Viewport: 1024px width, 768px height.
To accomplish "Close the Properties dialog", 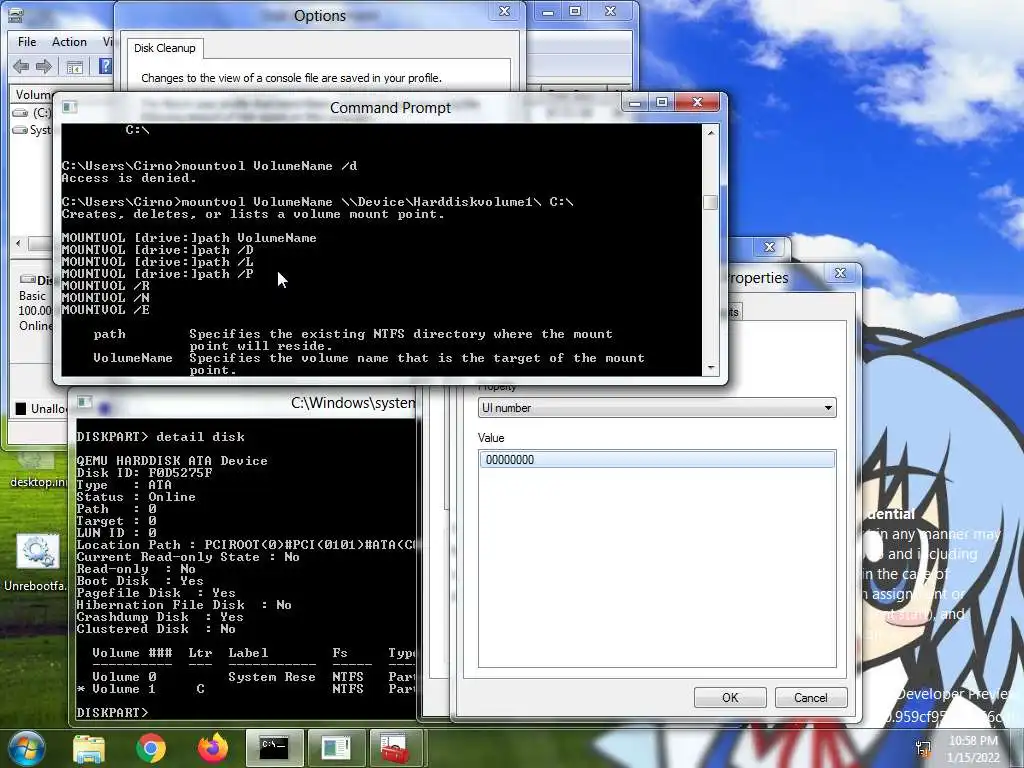I will coord(840,273).
